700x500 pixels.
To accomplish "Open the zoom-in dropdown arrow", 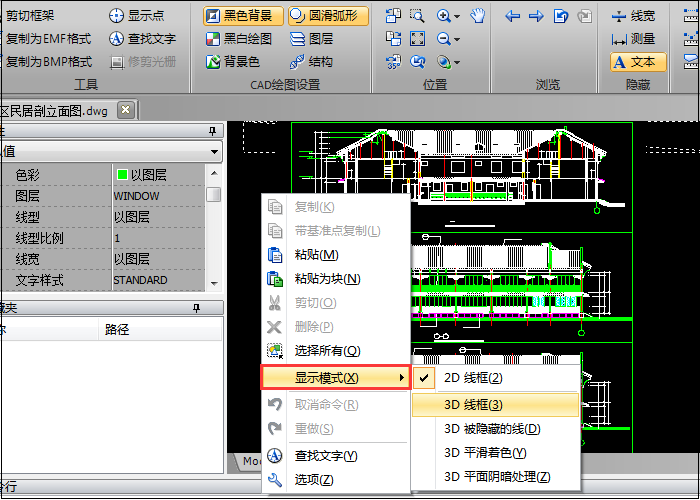I will (x=457, y=16).
